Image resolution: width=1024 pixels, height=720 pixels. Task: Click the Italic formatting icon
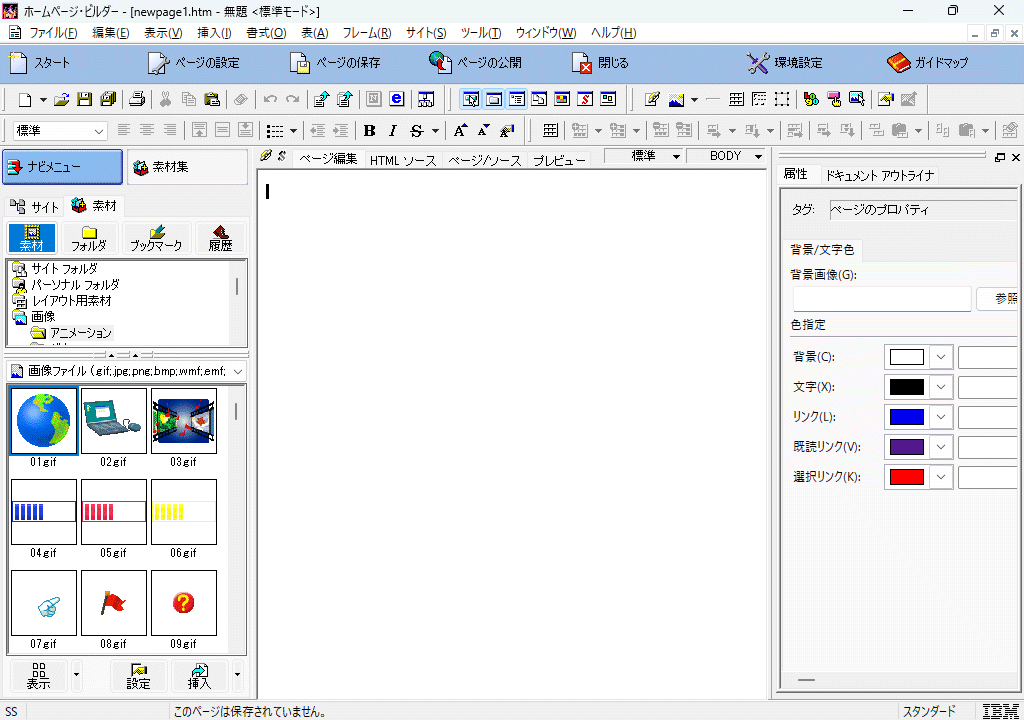point(393,130)
